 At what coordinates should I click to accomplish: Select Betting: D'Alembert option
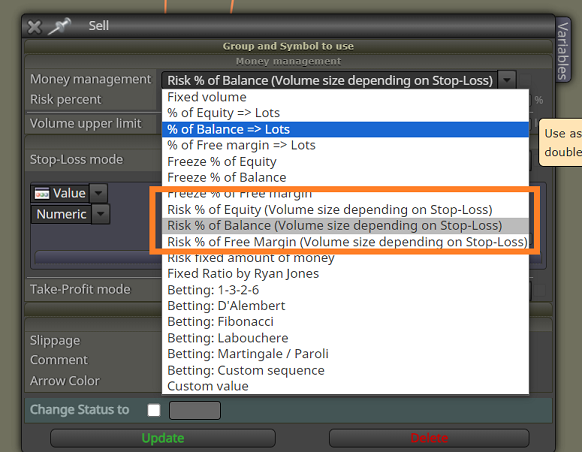pyautogui.click(x=345, y=306)
